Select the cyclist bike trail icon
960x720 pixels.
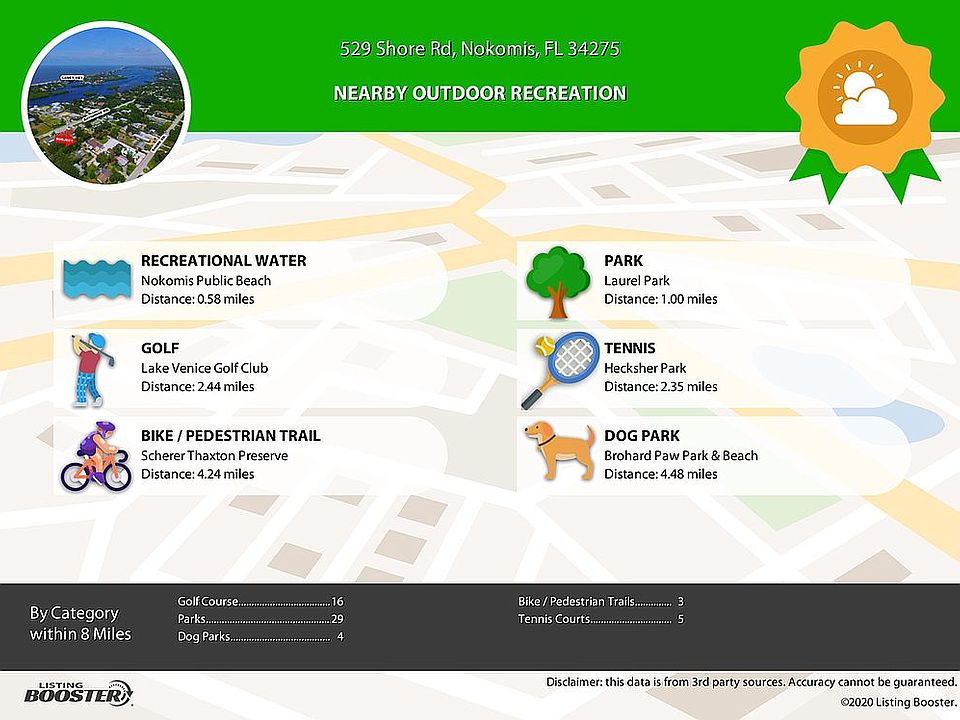[x=95, y=457]
